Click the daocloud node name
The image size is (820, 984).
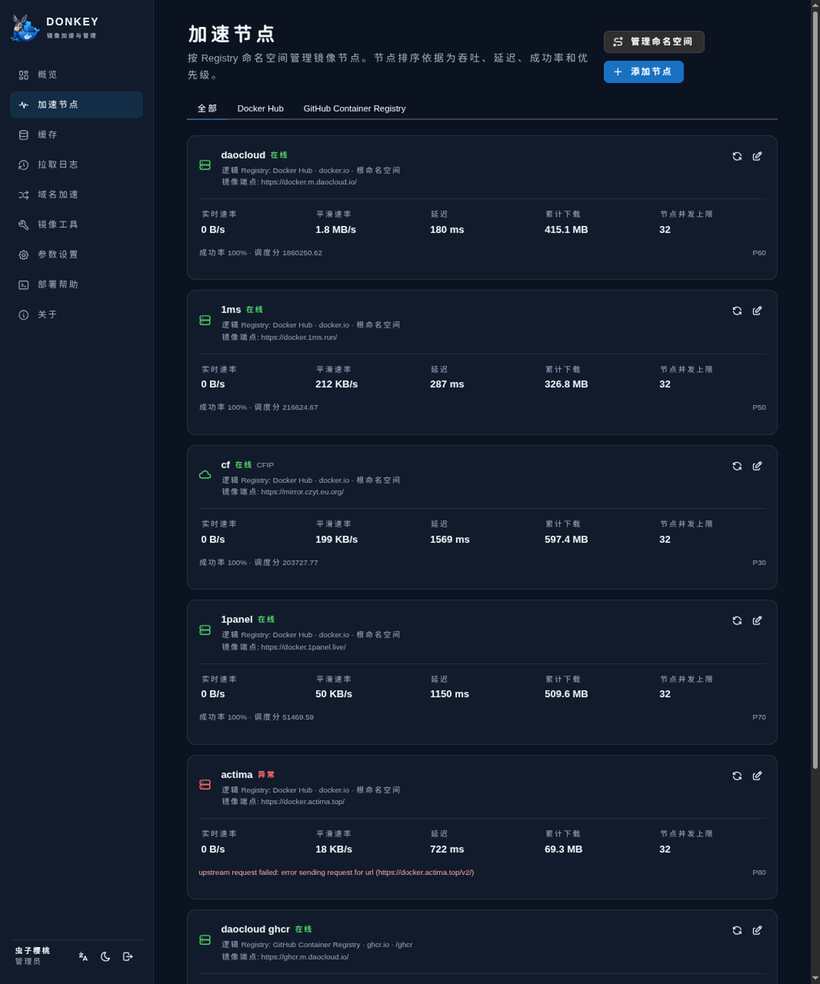pos(243,155)
